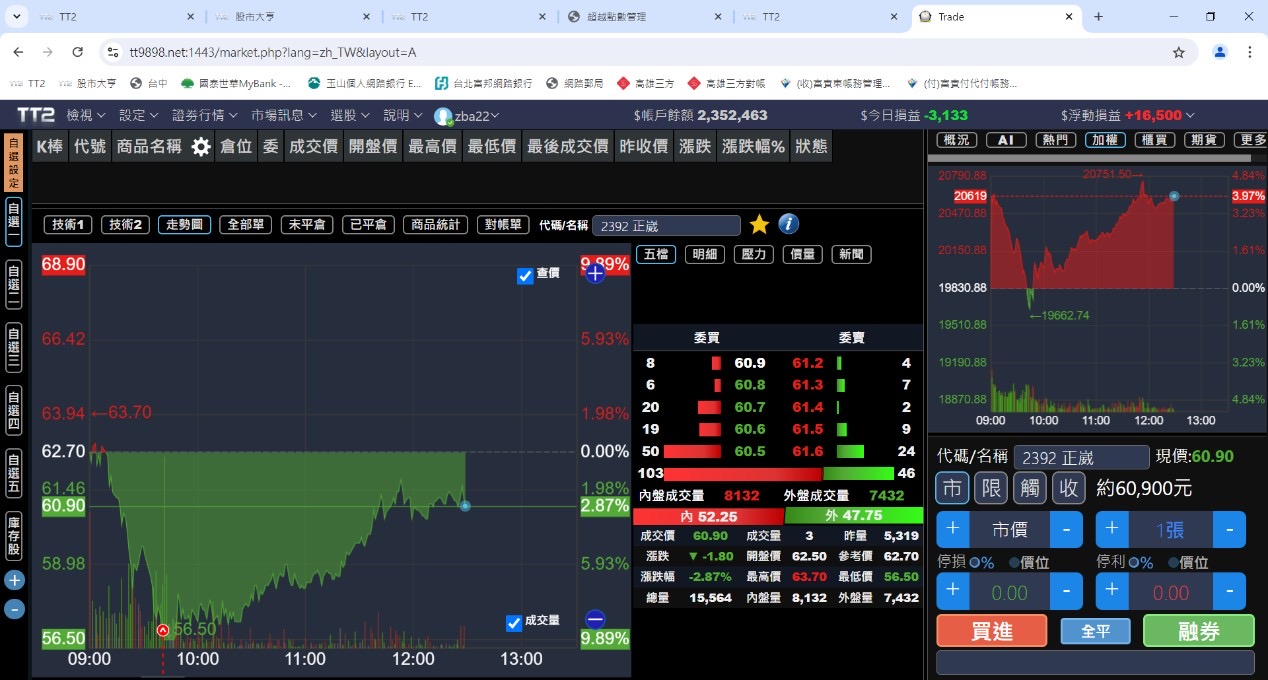The height and width of the screenshot is (680, 1268).
Task: Select 限 limit order type
Action: [x=991, y=488]
